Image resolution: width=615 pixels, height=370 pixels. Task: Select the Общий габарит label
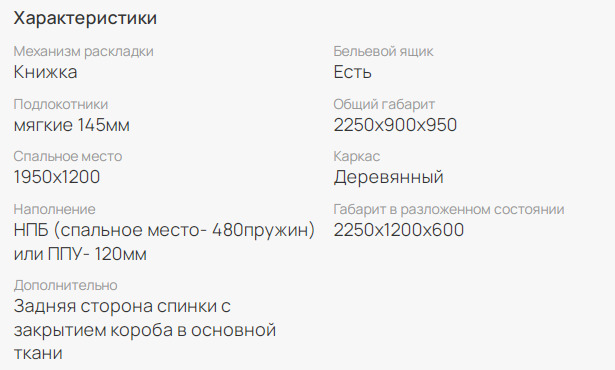coord(384,104)
